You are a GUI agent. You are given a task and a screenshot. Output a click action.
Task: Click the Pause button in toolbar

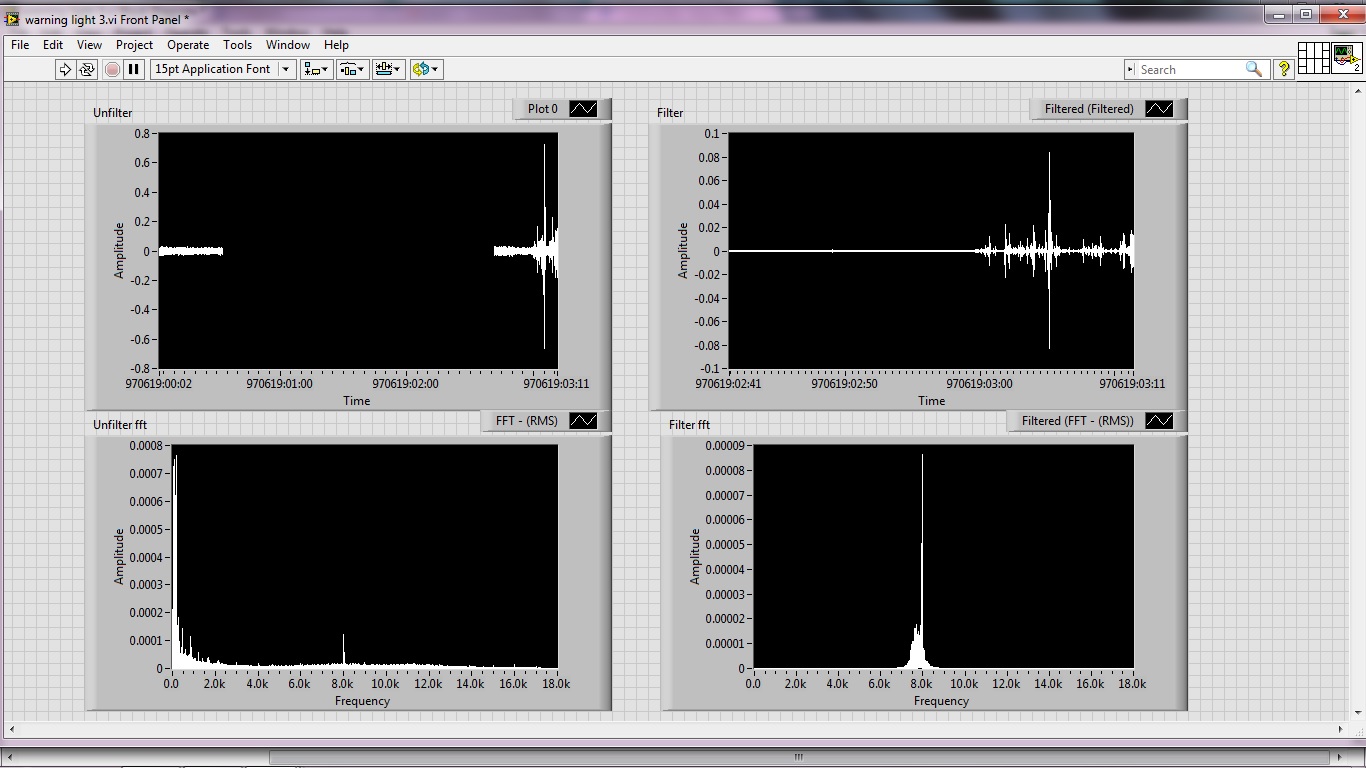click(x=134, y=69)
